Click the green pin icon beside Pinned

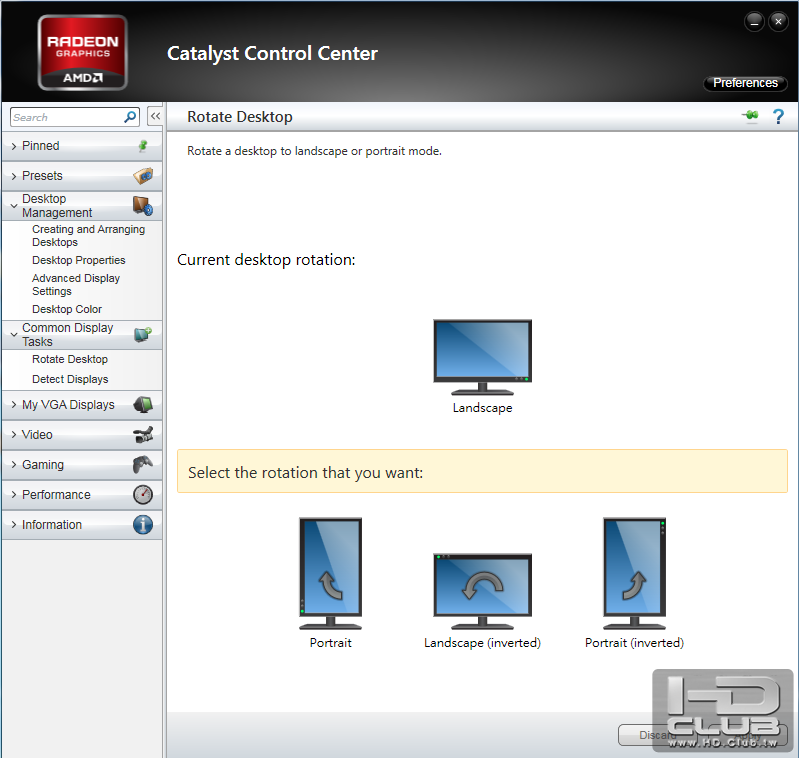coord(143,146)
